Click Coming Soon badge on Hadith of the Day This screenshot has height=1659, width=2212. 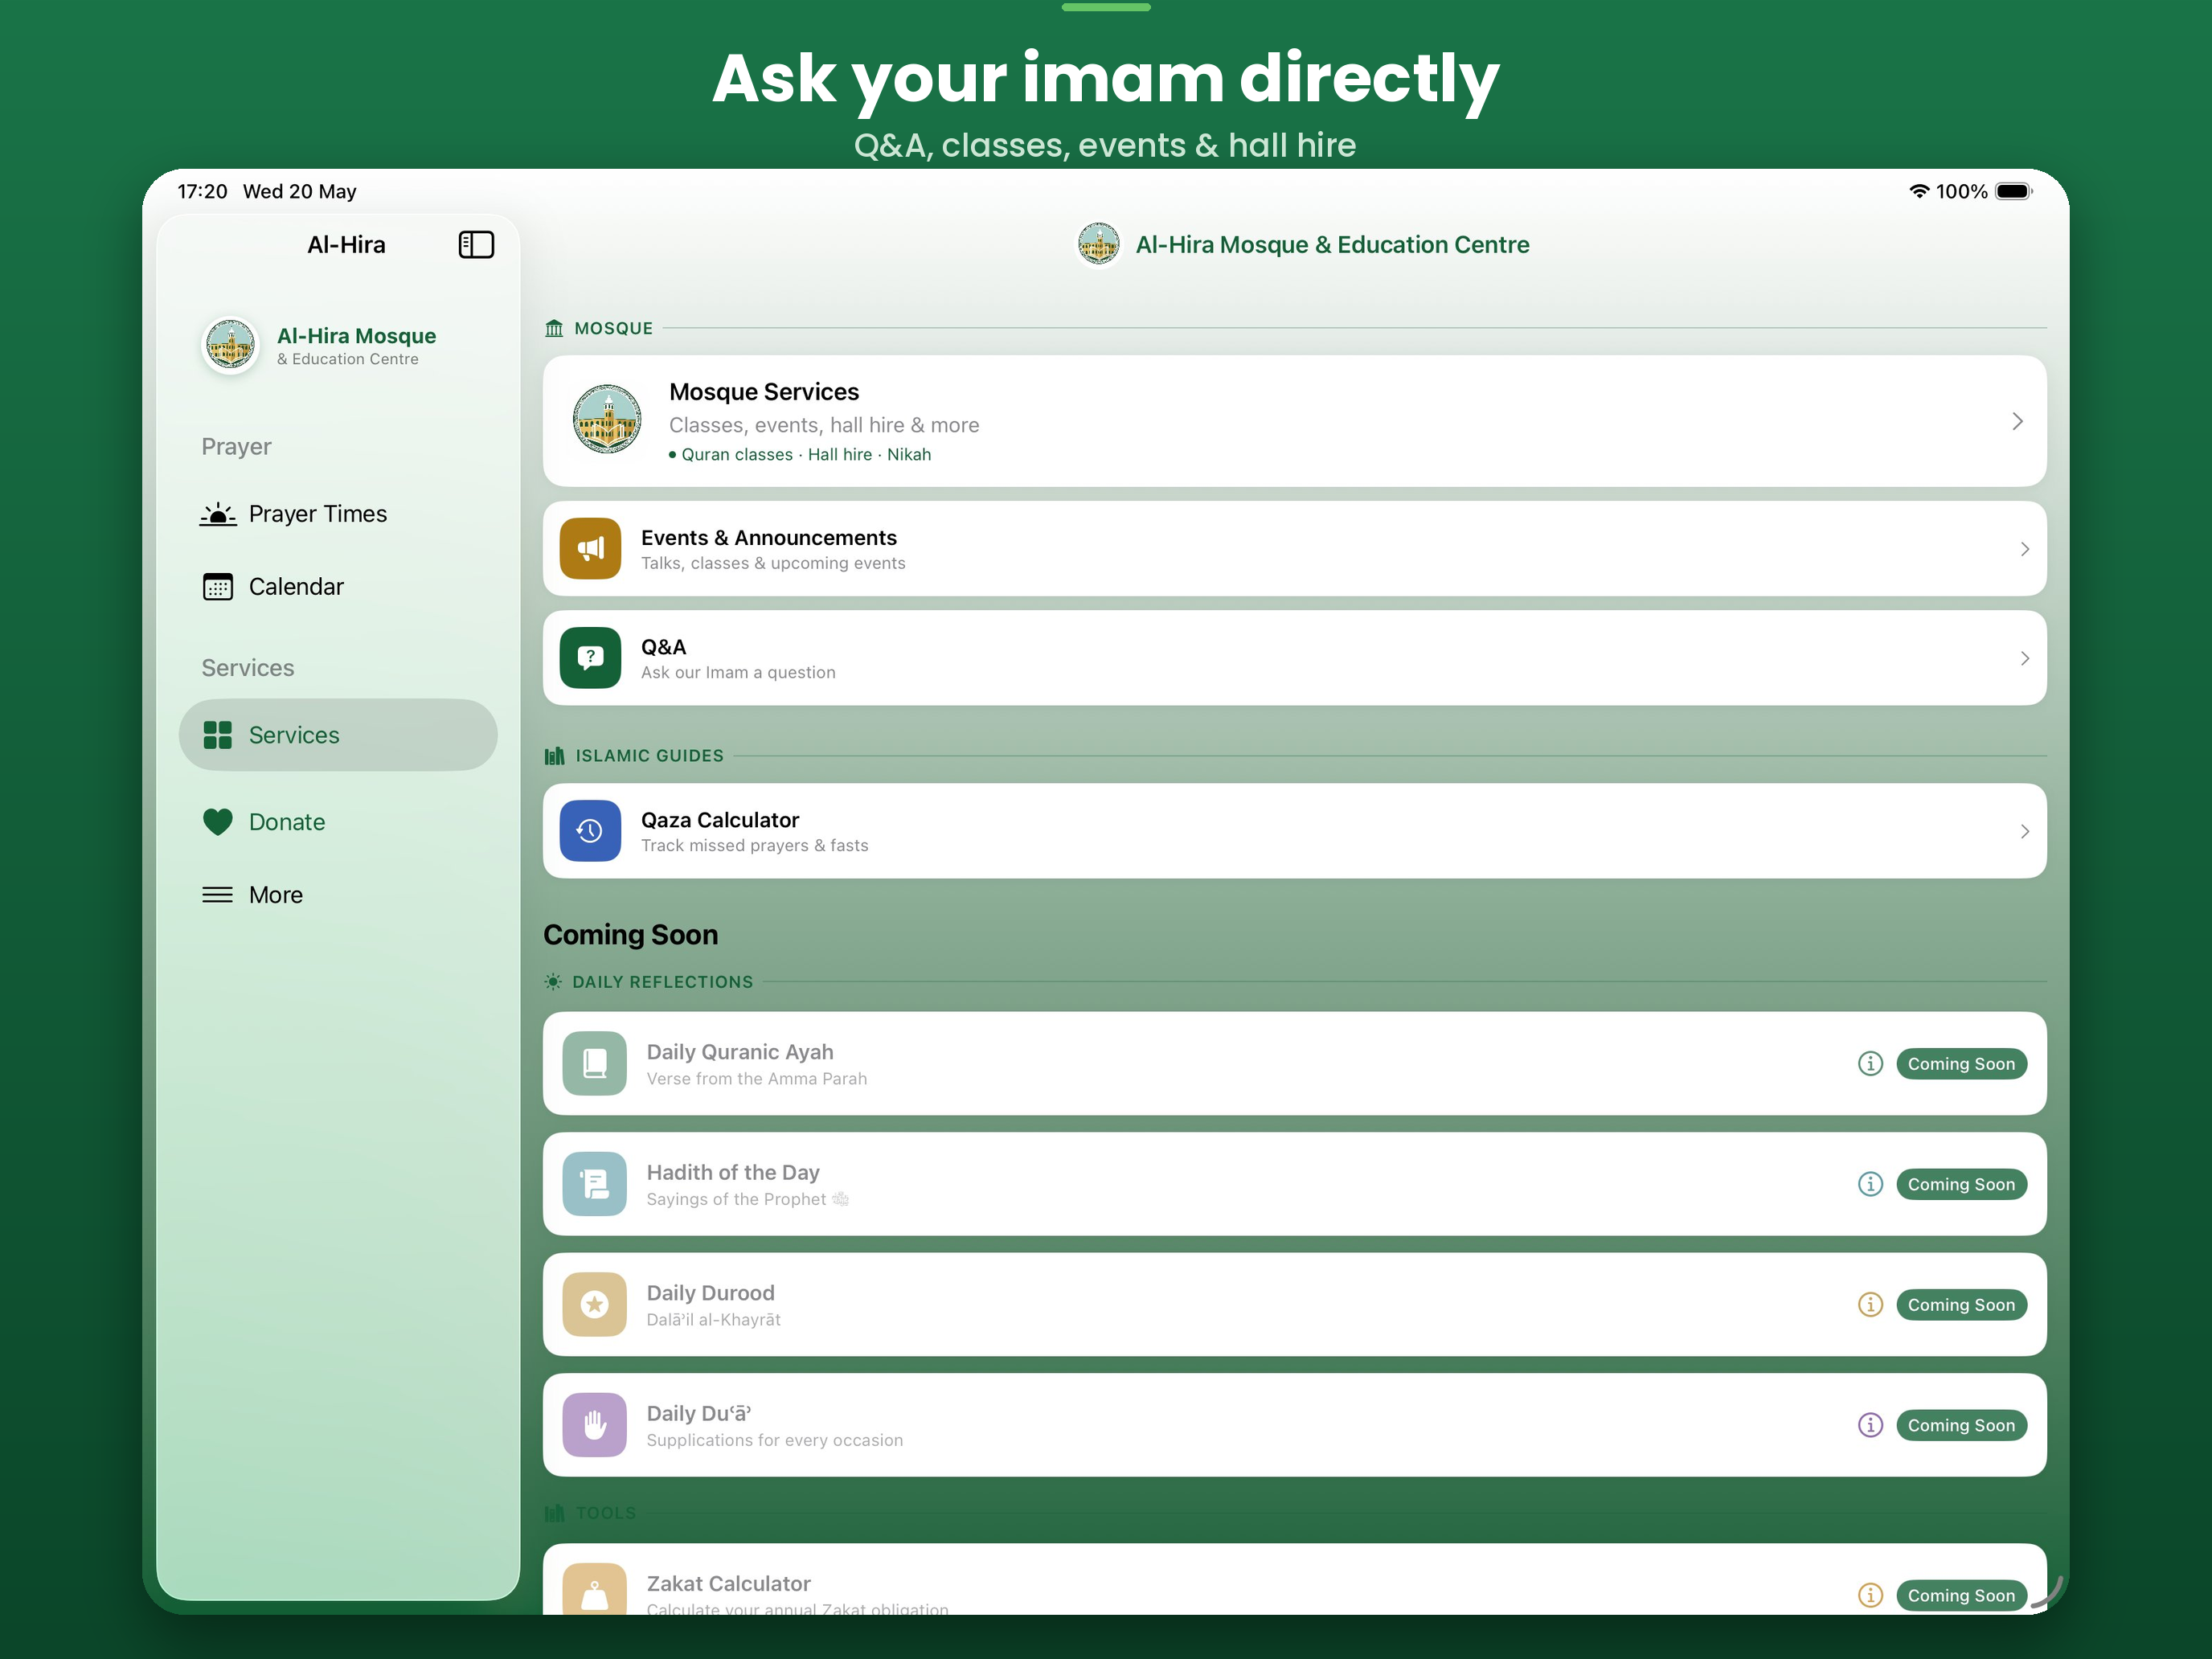(1961, 1184)
